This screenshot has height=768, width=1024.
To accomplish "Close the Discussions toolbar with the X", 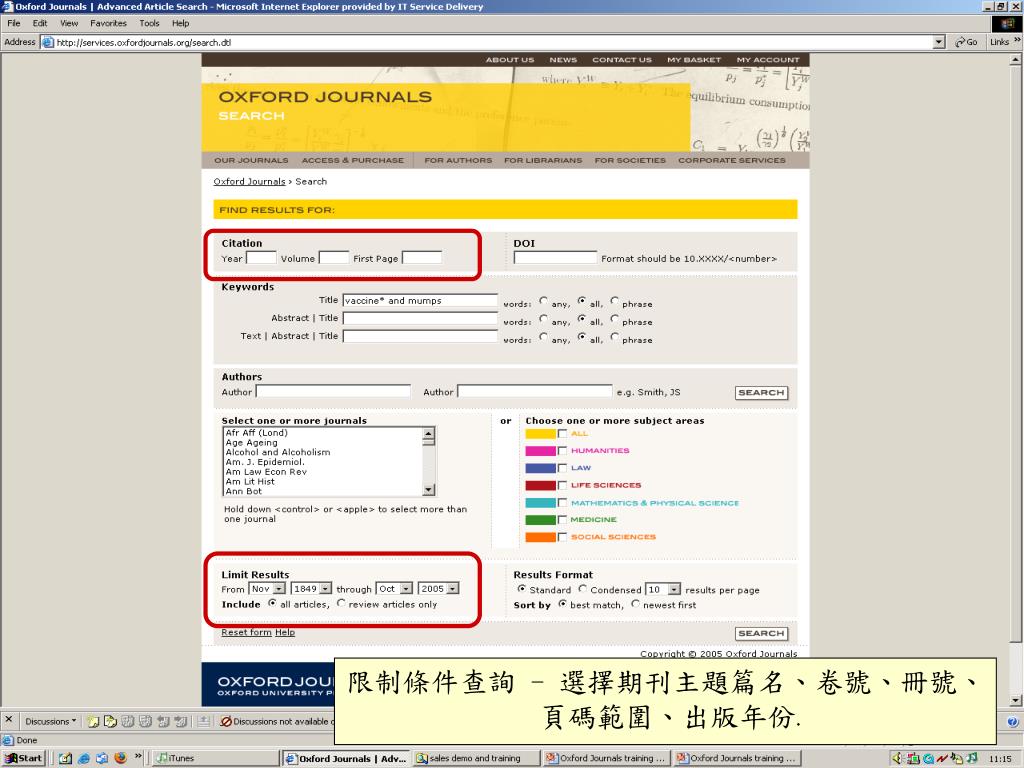I will pyautogui.click(x=8, y=719).
